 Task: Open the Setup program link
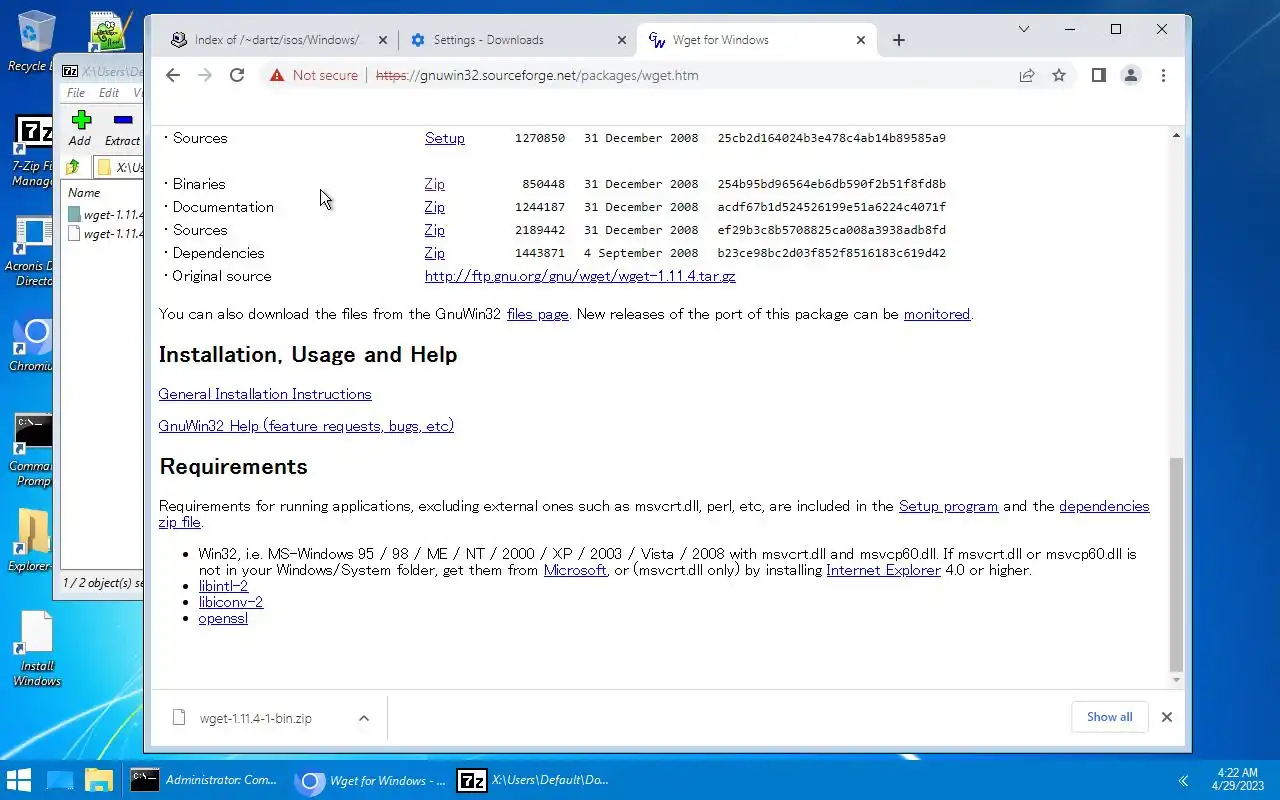[948, 506]
